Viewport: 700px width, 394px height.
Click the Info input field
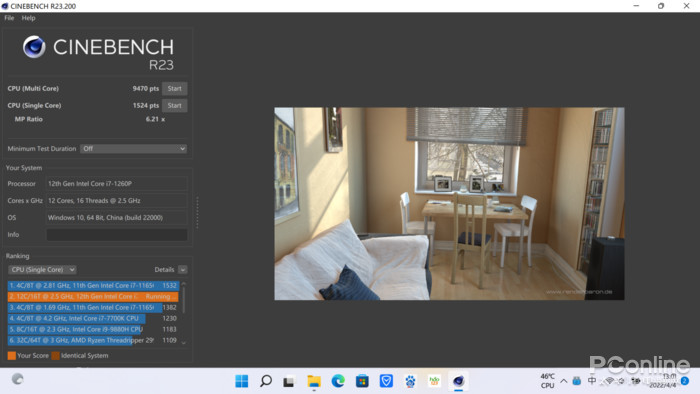[117, 235]
